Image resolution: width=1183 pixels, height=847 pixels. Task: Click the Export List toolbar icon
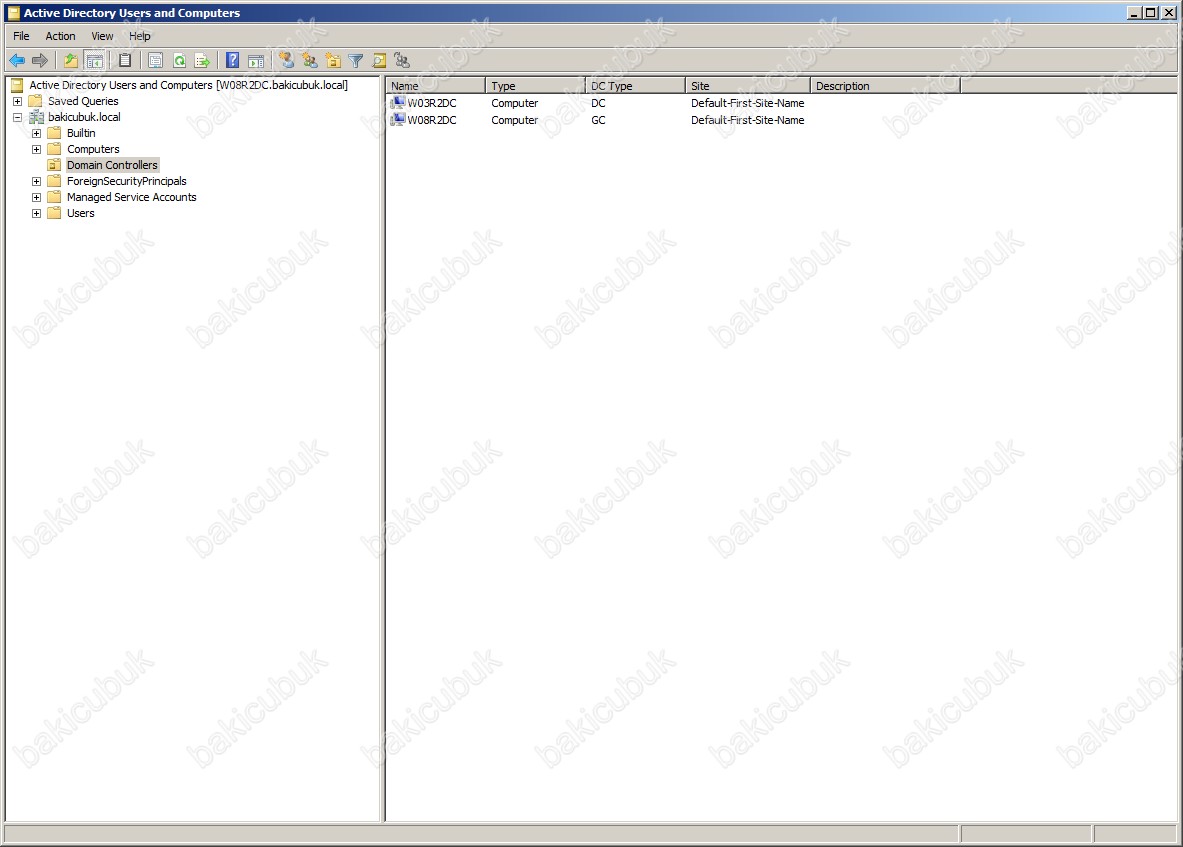coord(202,60)
